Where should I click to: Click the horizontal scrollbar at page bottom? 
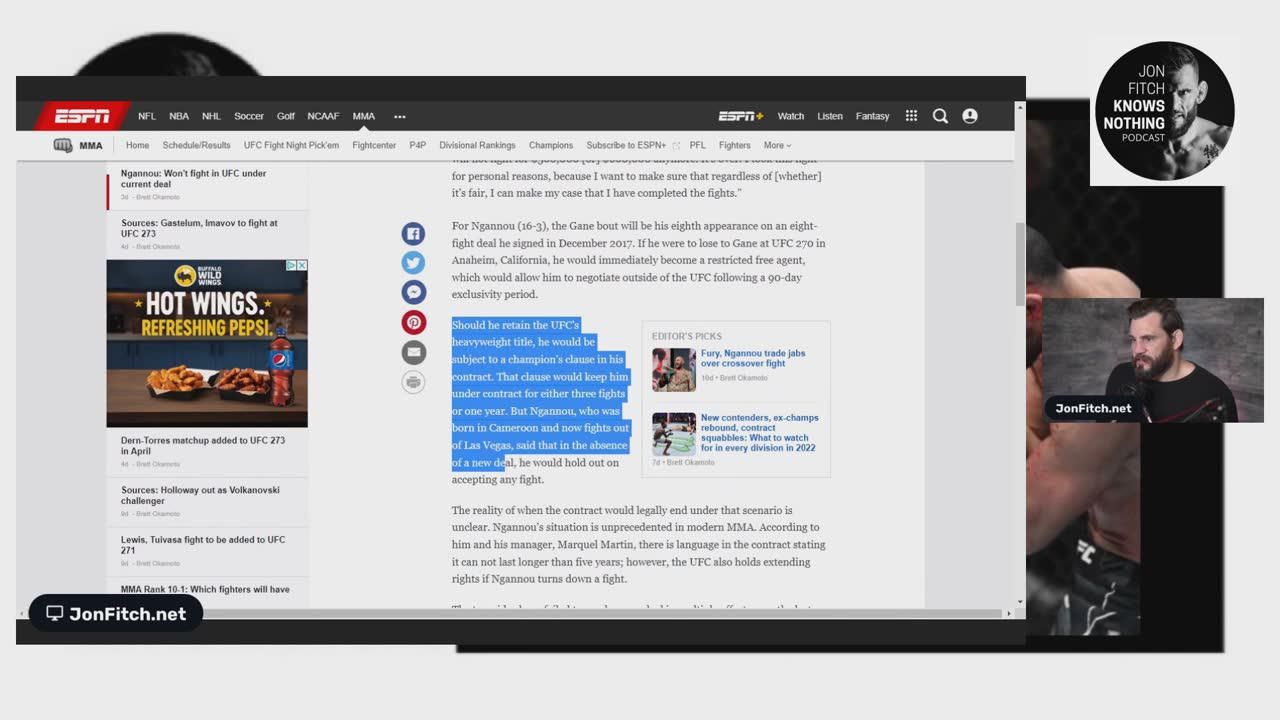(x=513, y=613)
